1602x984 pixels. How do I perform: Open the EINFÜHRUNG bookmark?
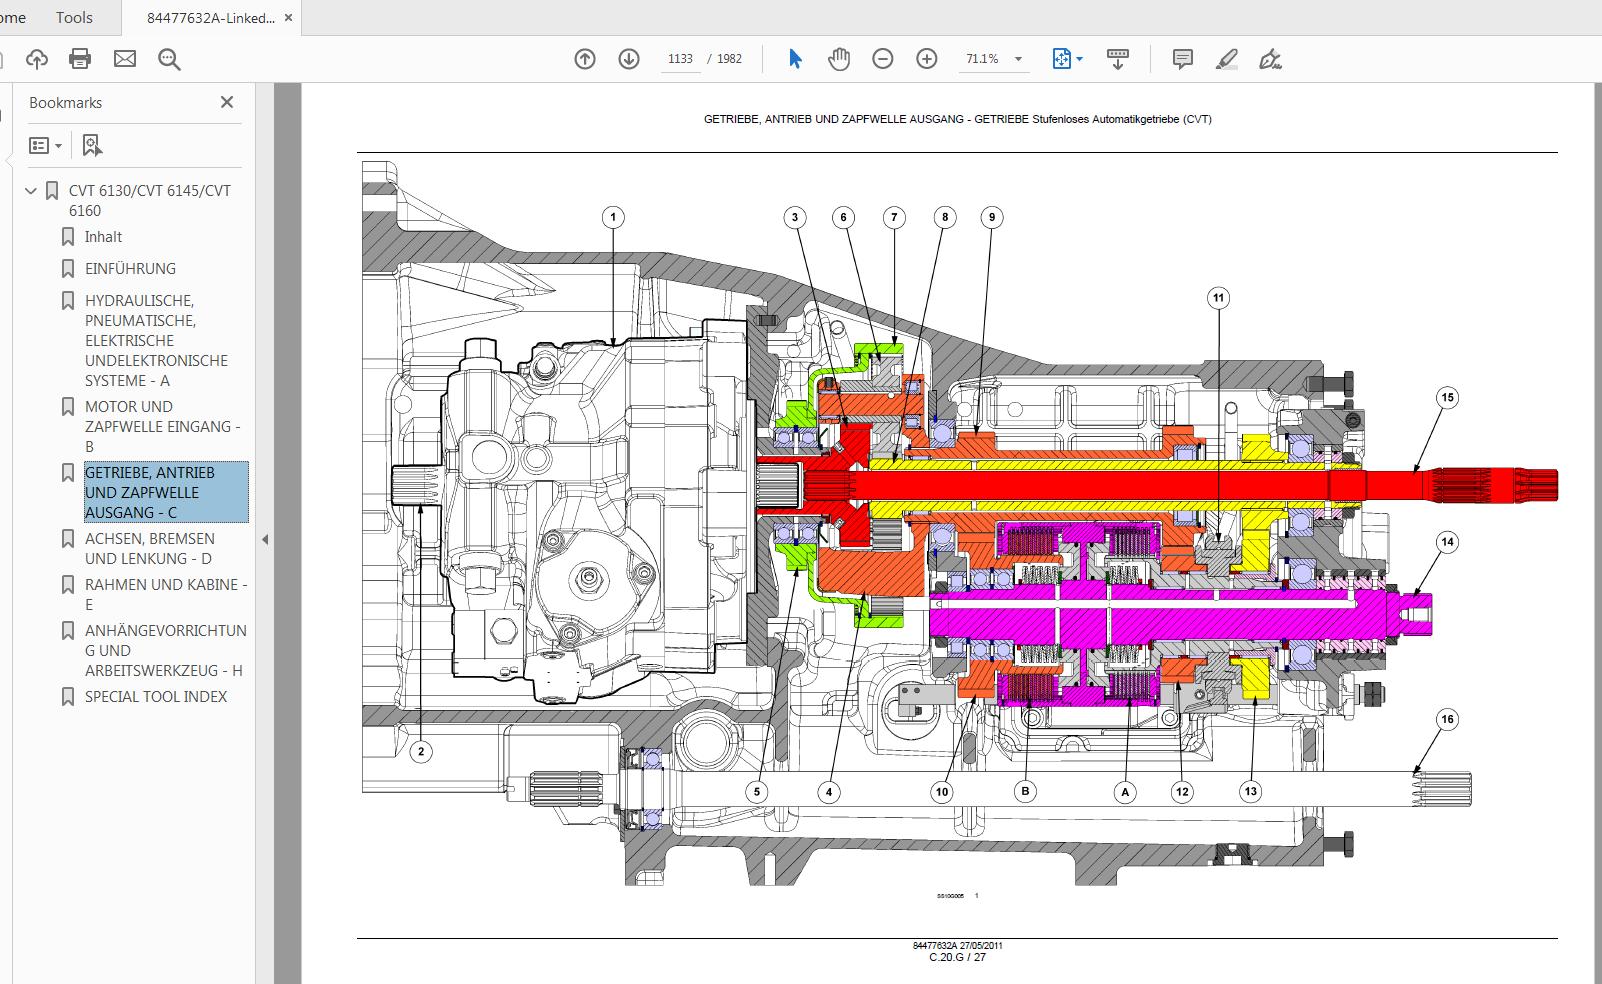tap(130, 269)
